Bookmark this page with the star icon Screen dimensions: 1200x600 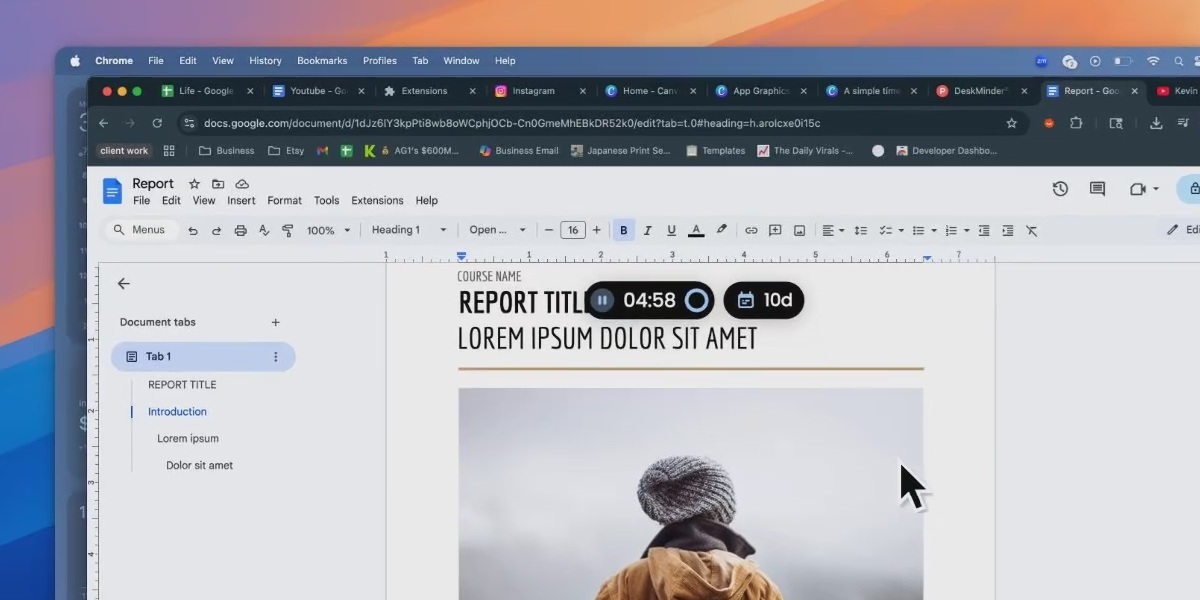tap(1011, 123)
